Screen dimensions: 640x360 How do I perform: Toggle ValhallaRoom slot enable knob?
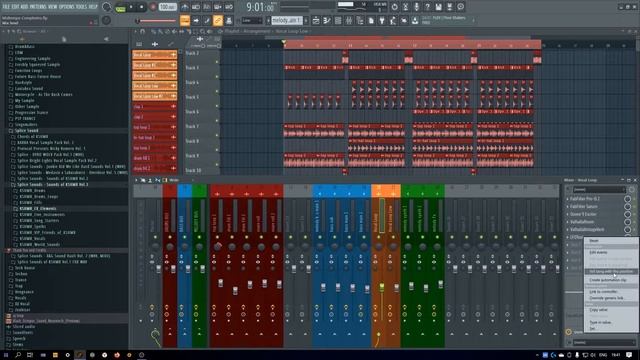[627, 222]
